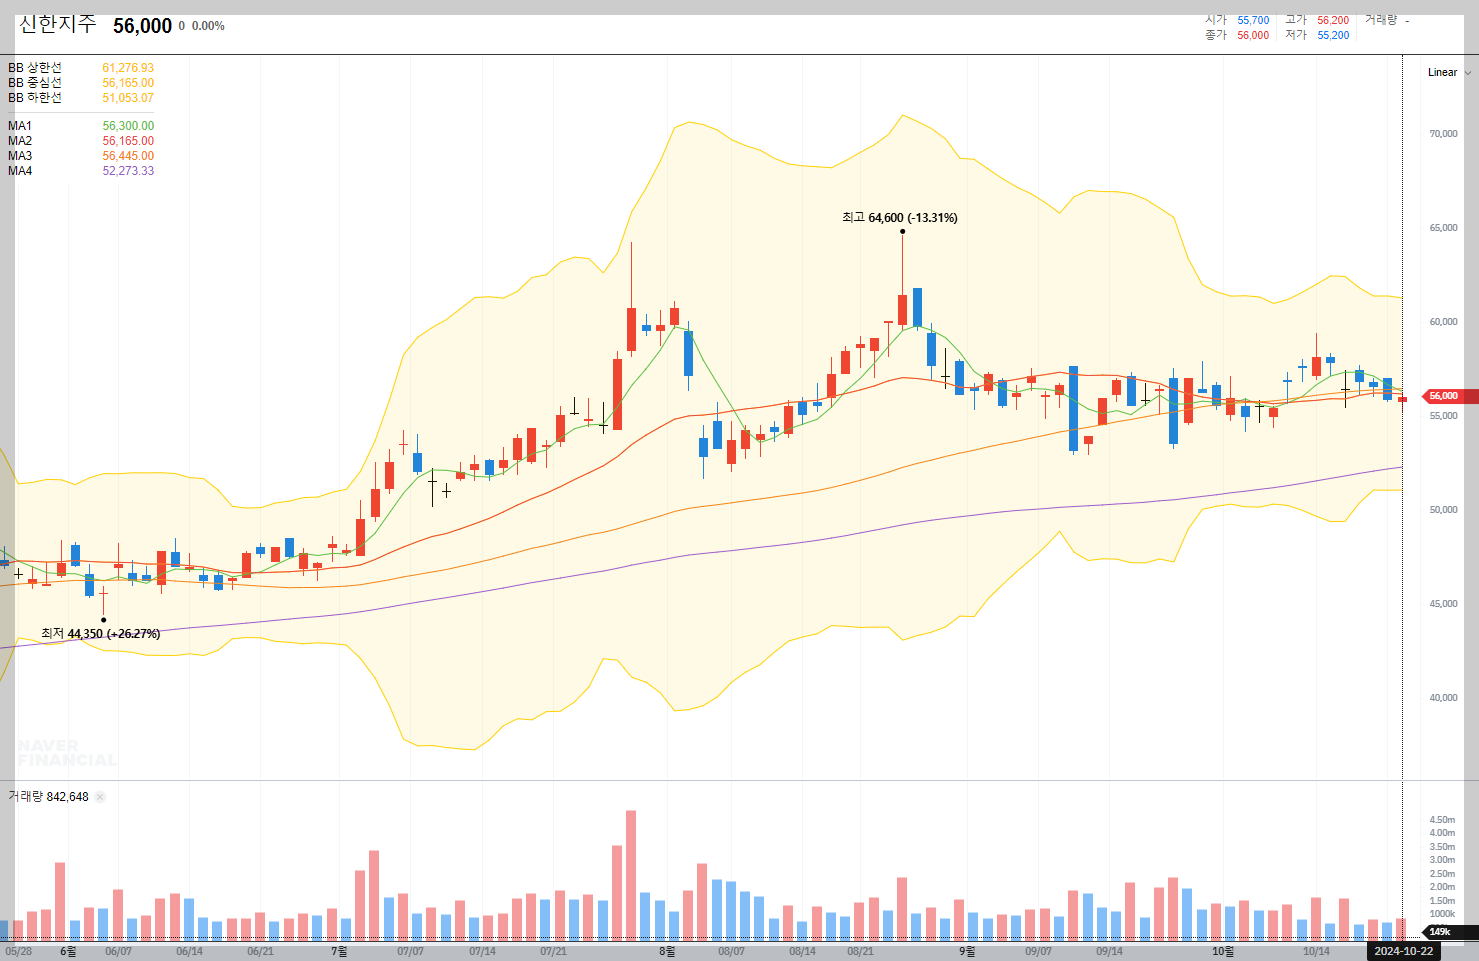Click MA1 value 56,300.00
The height and width of the screenshot is (961, 1479).
(128, 126)
